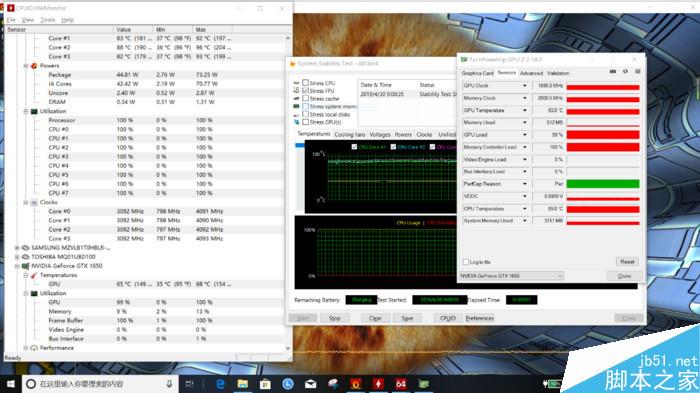Uncheck the Stress FPU checkbox
Viewport: 700px width, 393px height.
[305, 91]
